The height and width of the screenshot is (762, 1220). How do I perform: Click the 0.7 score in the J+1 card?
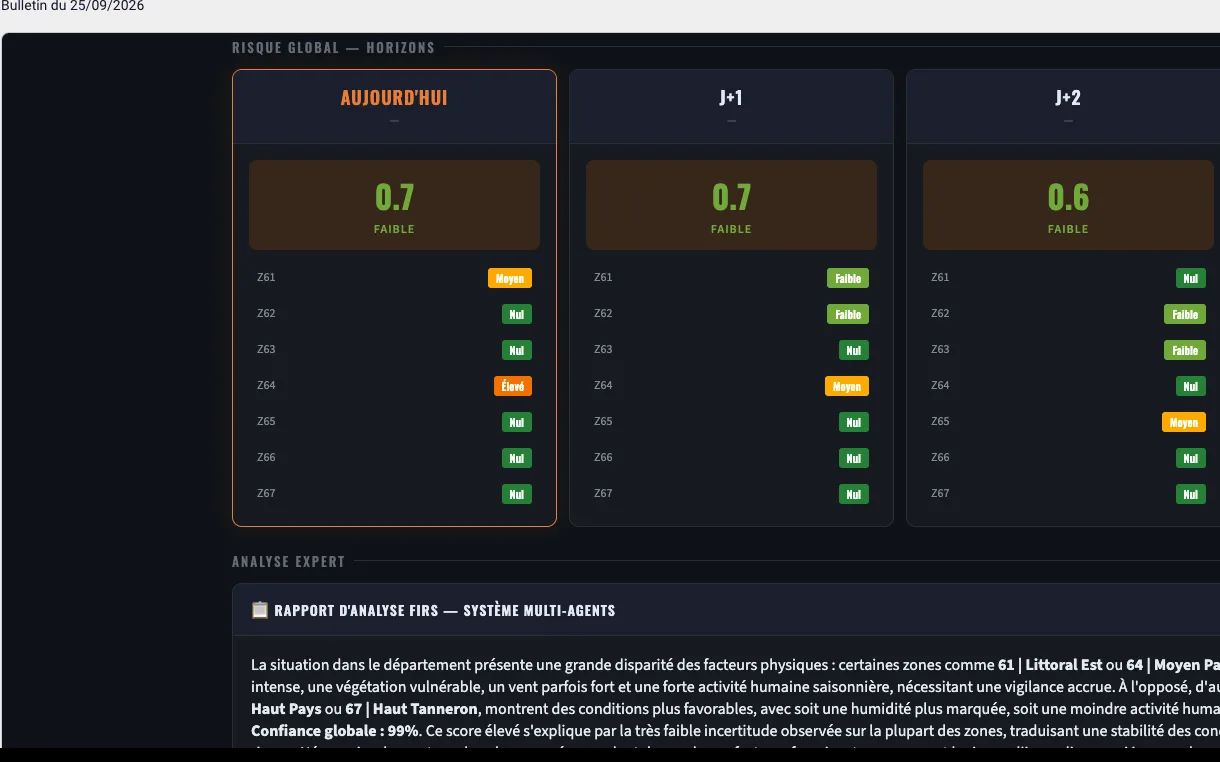pyautogui.click(x=731, y=197)
